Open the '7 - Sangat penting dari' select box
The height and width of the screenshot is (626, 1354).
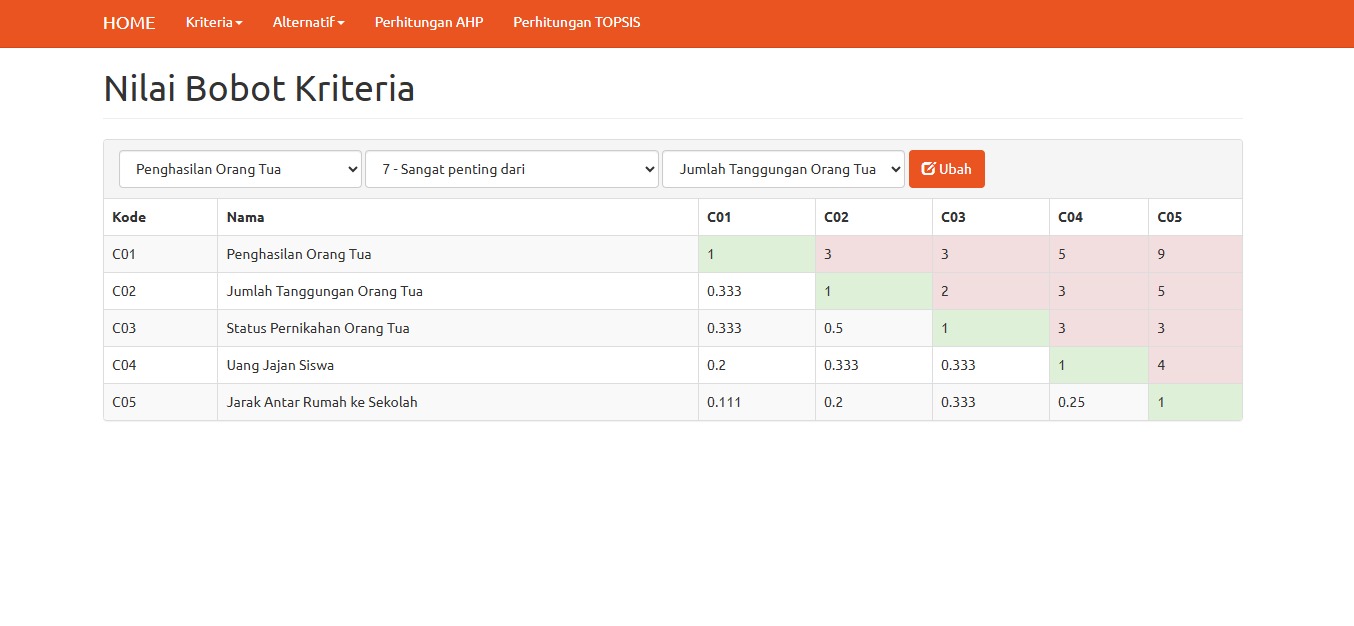tap(512, 169)
